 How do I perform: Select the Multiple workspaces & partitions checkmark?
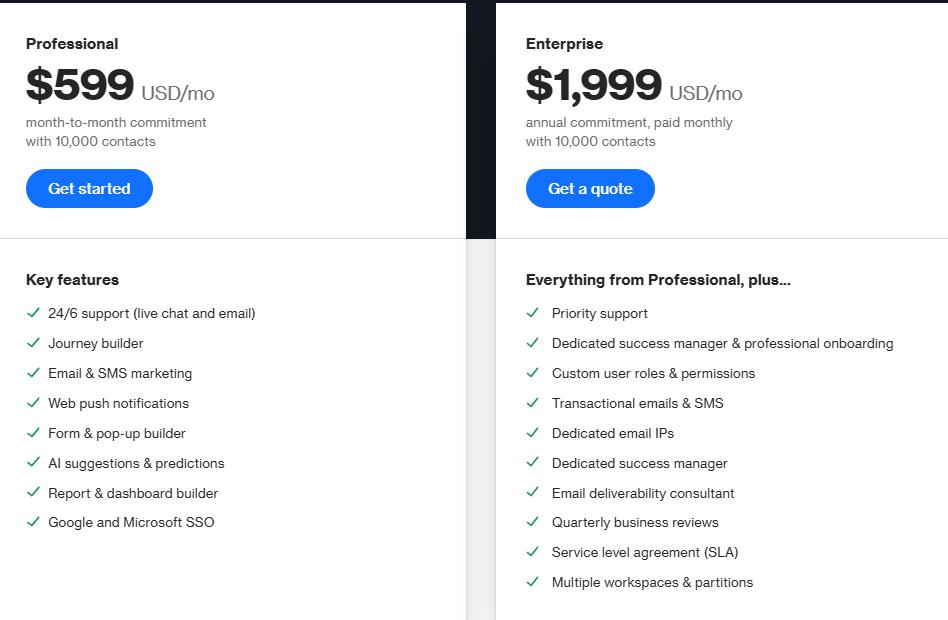(533, 582)
